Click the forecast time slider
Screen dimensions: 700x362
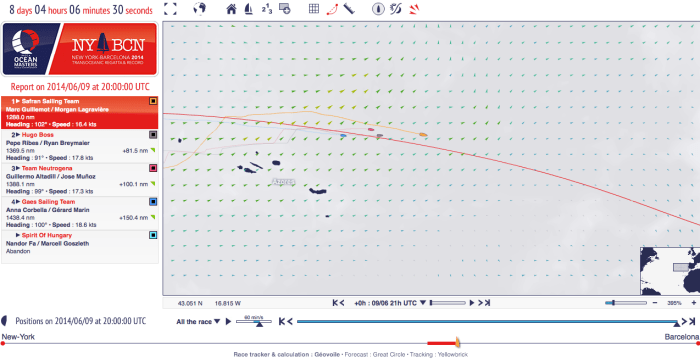click(448, 303)
